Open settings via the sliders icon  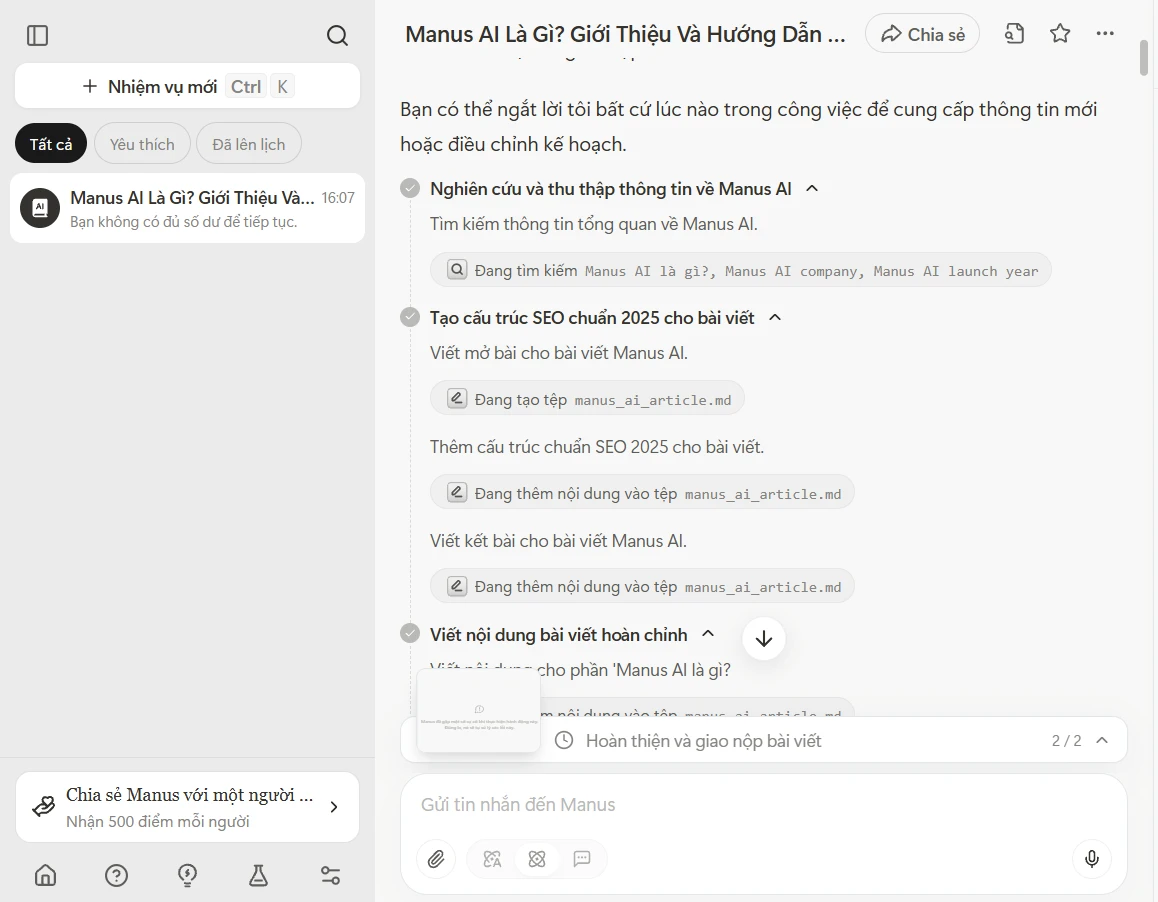point(331,875)
